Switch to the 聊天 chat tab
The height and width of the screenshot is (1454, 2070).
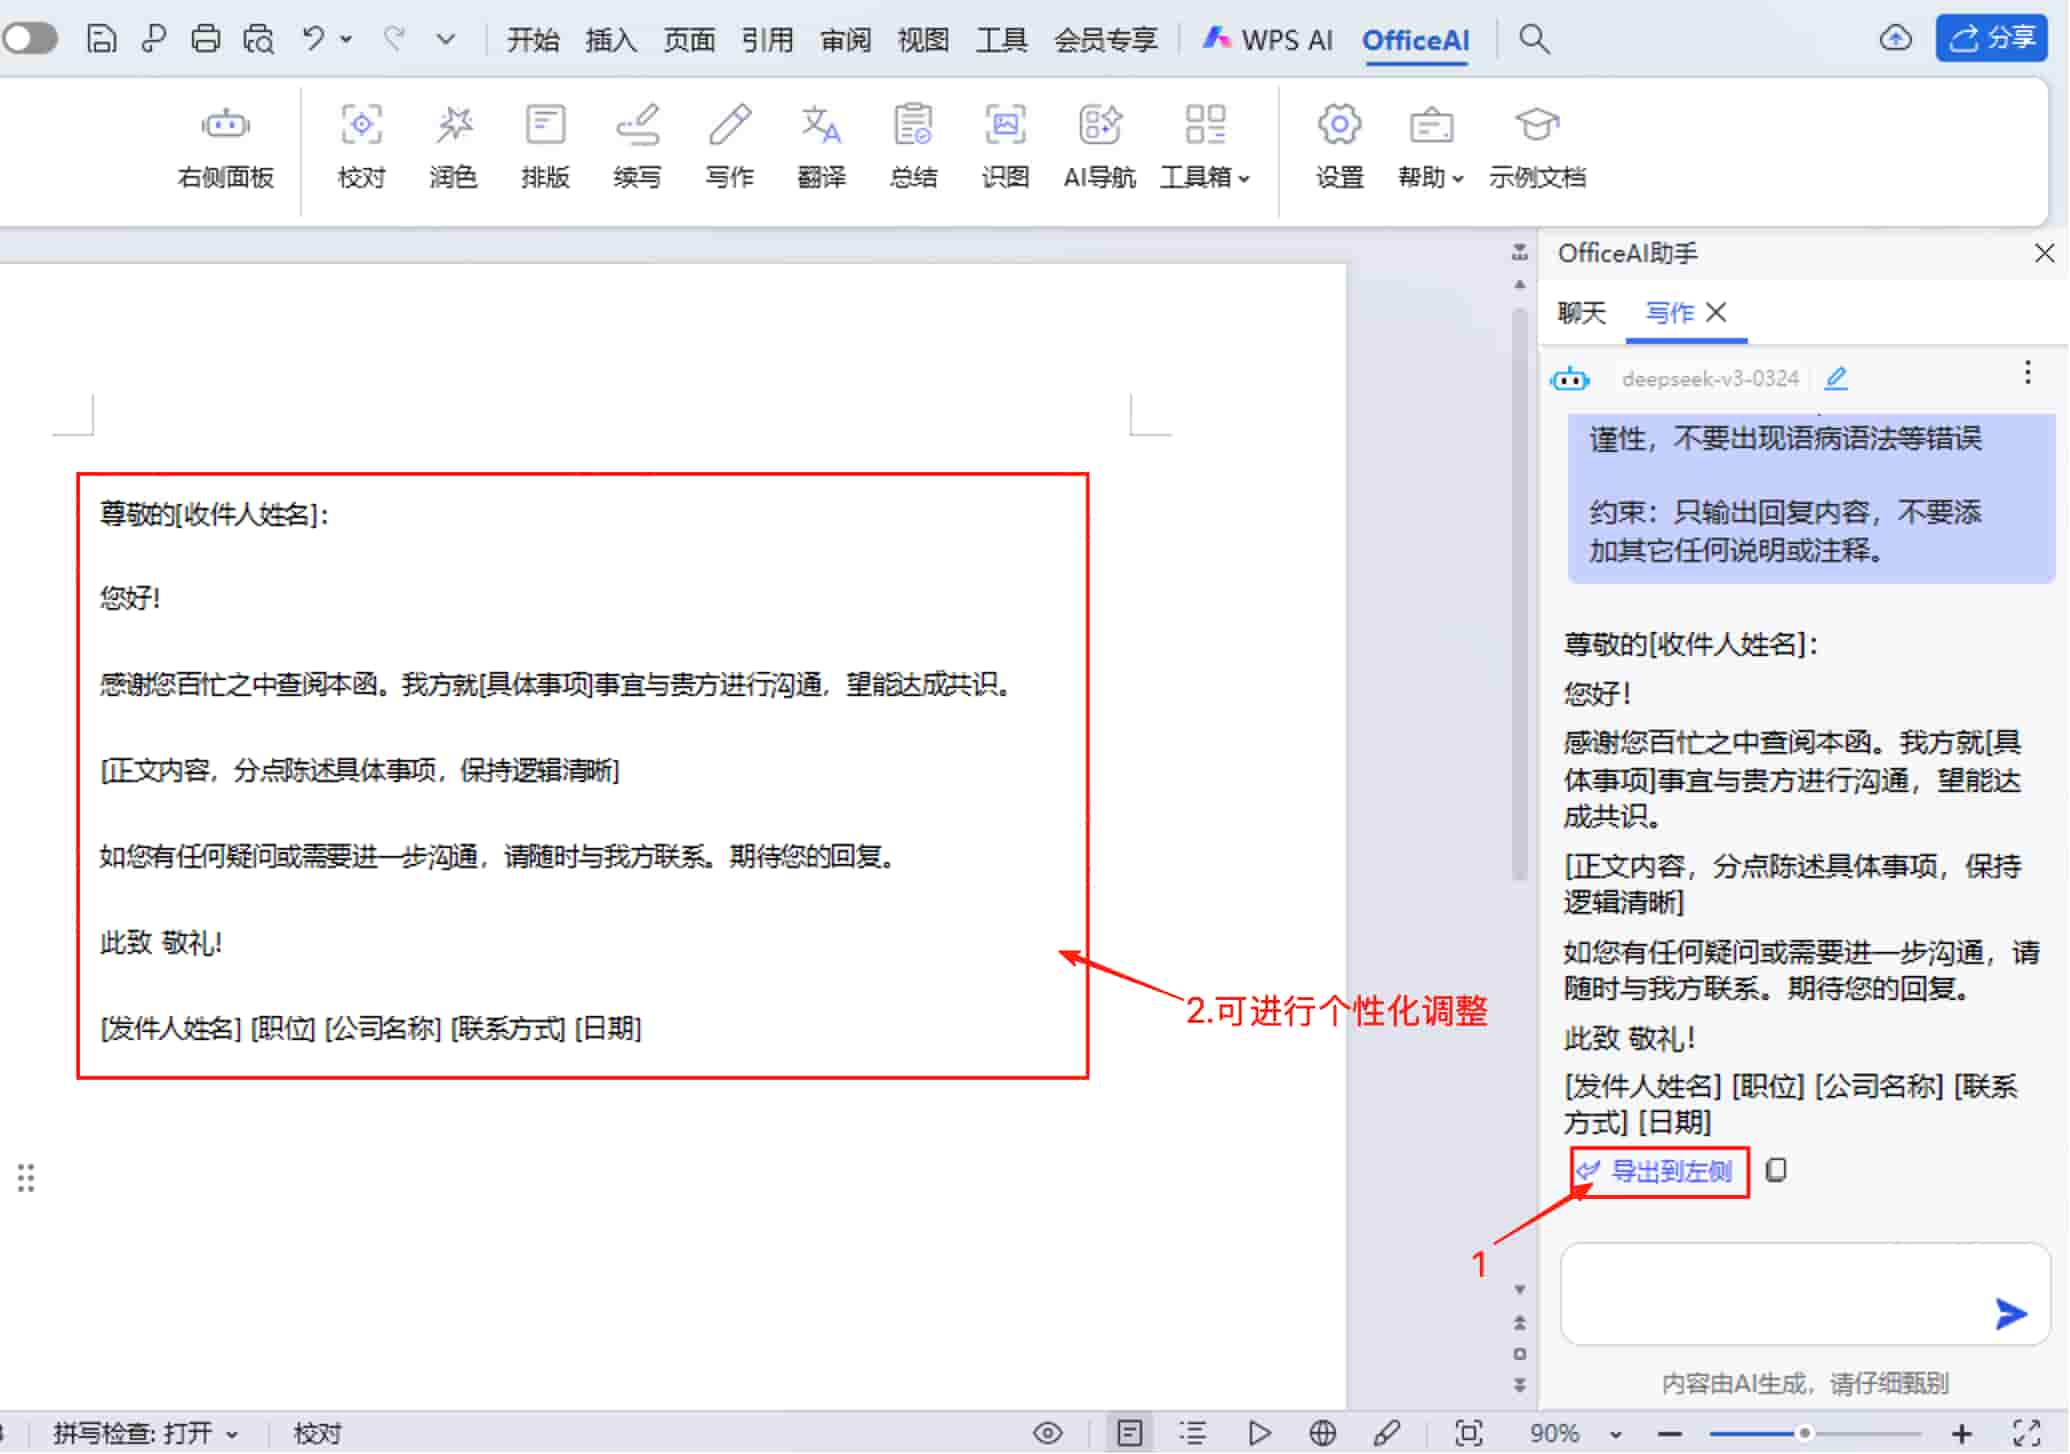coord(1580,313)
